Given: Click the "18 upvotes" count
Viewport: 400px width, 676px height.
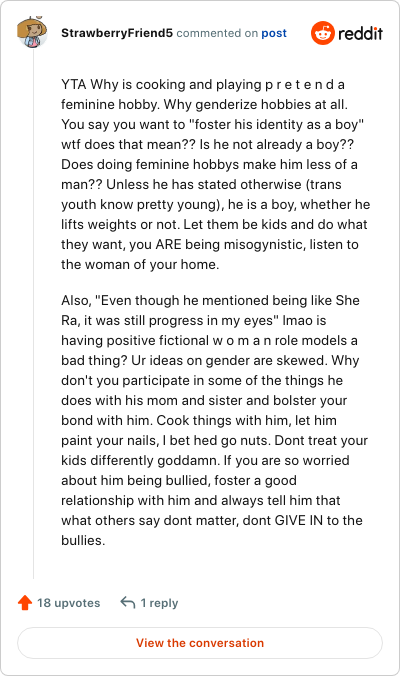Looking at the screenshot, I should (x=69, y=603).
